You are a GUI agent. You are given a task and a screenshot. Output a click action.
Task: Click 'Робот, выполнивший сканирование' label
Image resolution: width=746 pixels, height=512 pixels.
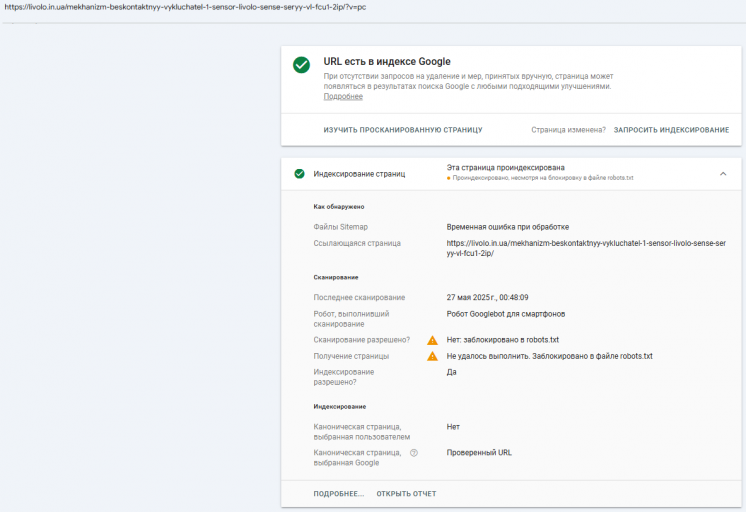click(x=351, y=319)
